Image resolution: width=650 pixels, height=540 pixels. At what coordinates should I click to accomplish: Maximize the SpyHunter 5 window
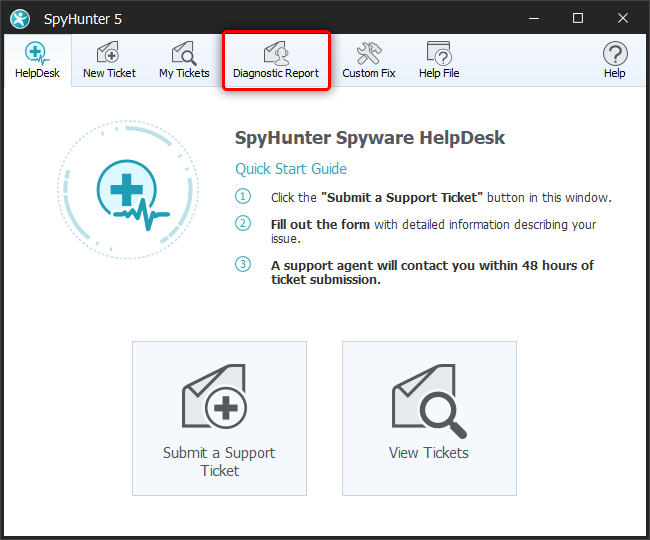(577, 18)
